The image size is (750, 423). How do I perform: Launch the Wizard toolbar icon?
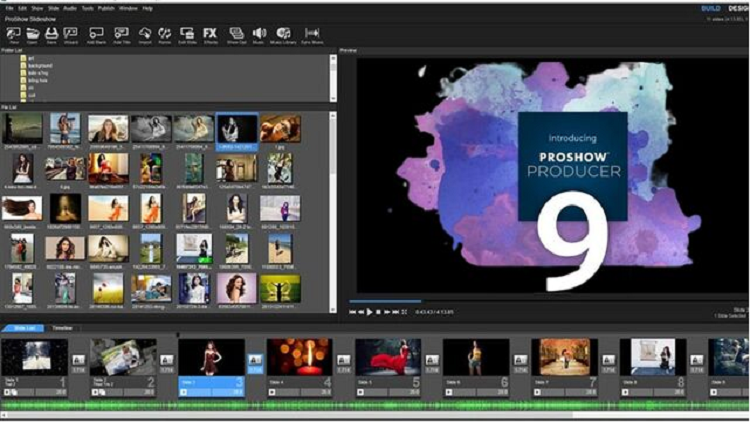click(x=70, y=35)
